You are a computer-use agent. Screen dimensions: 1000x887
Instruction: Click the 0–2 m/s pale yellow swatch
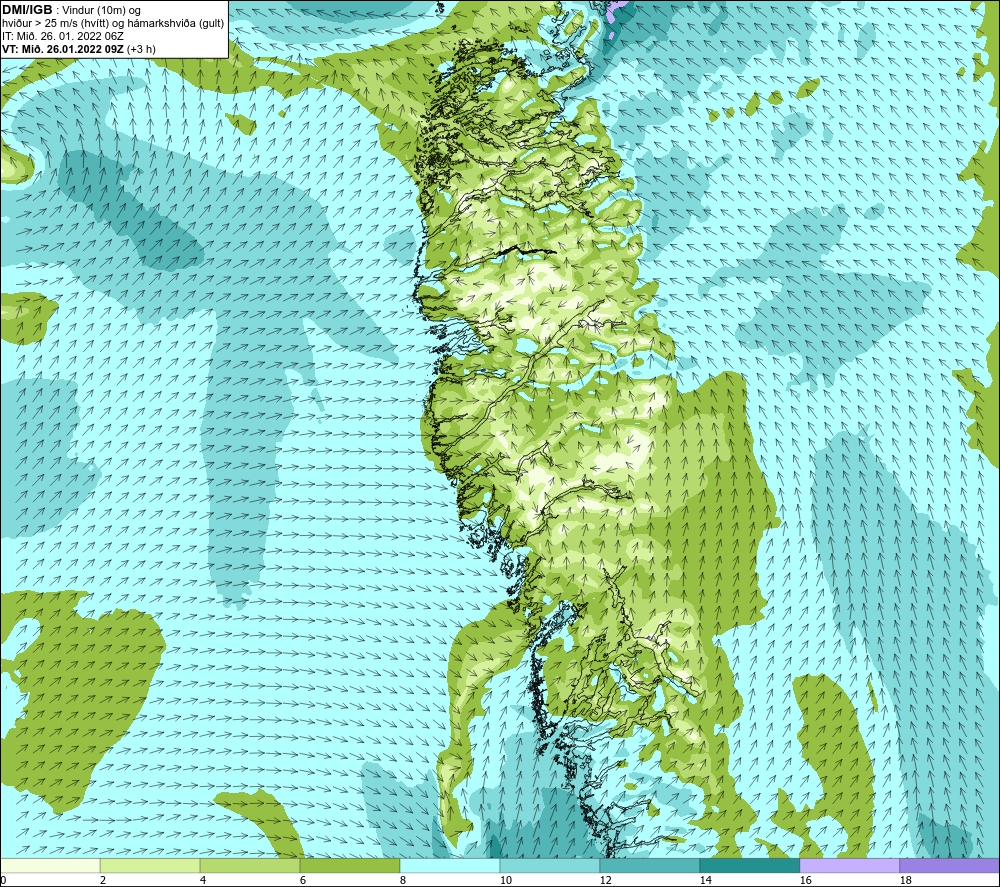(50, 865)
